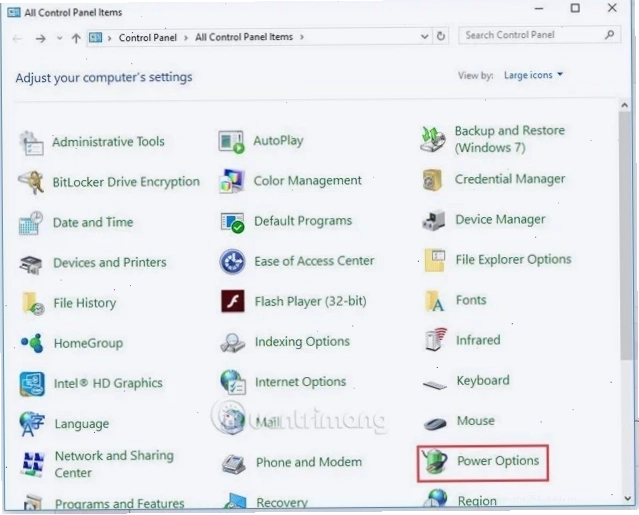Click the HomeGroup icon
Viewport: 639px width, 515px height.
click(x=32, y=343)
